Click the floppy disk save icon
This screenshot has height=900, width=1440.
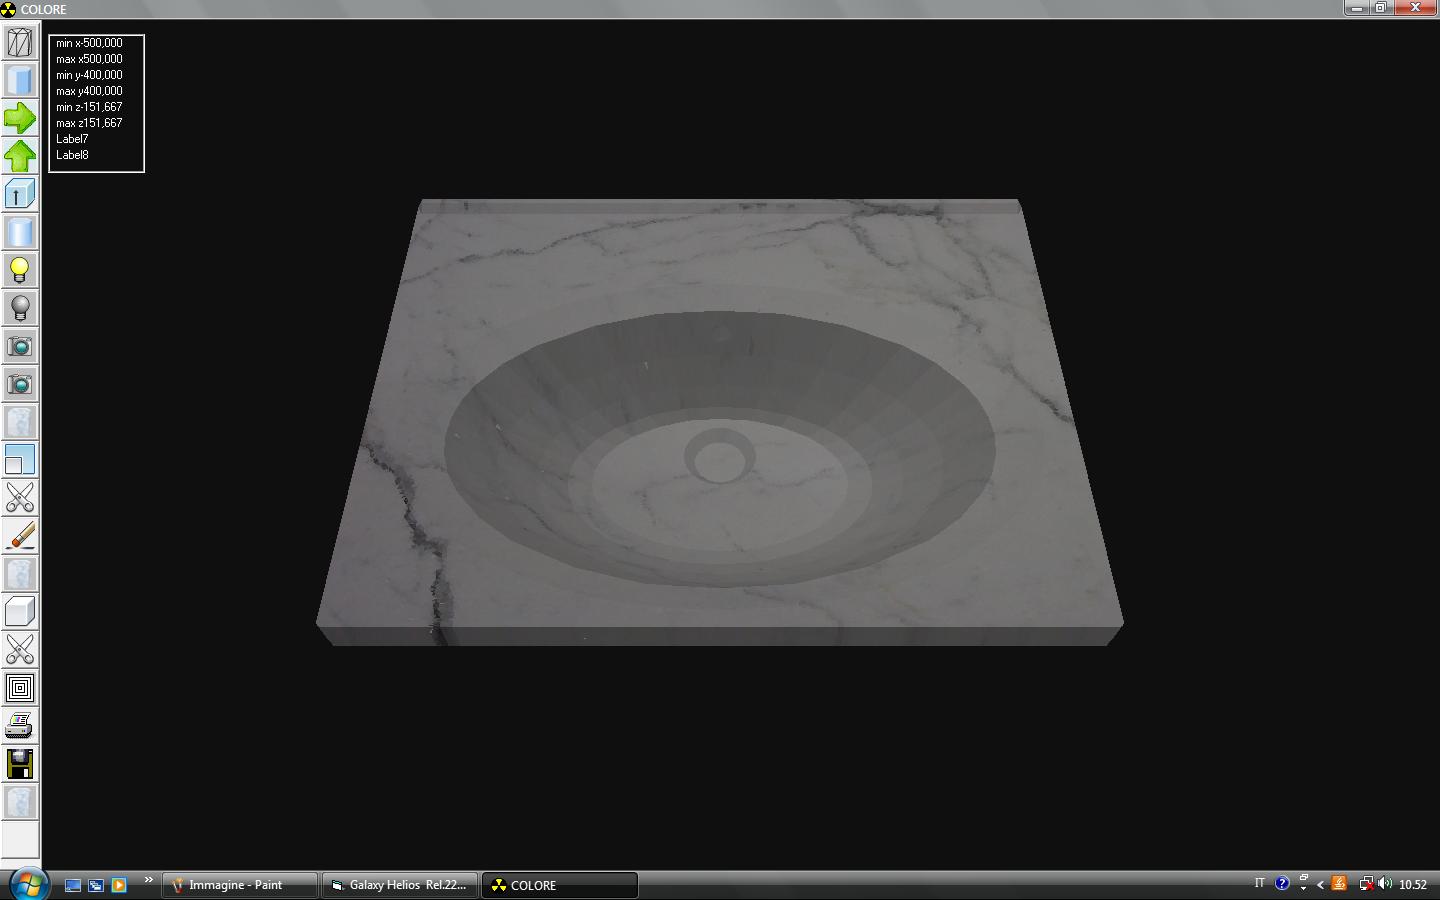point(20,764)
